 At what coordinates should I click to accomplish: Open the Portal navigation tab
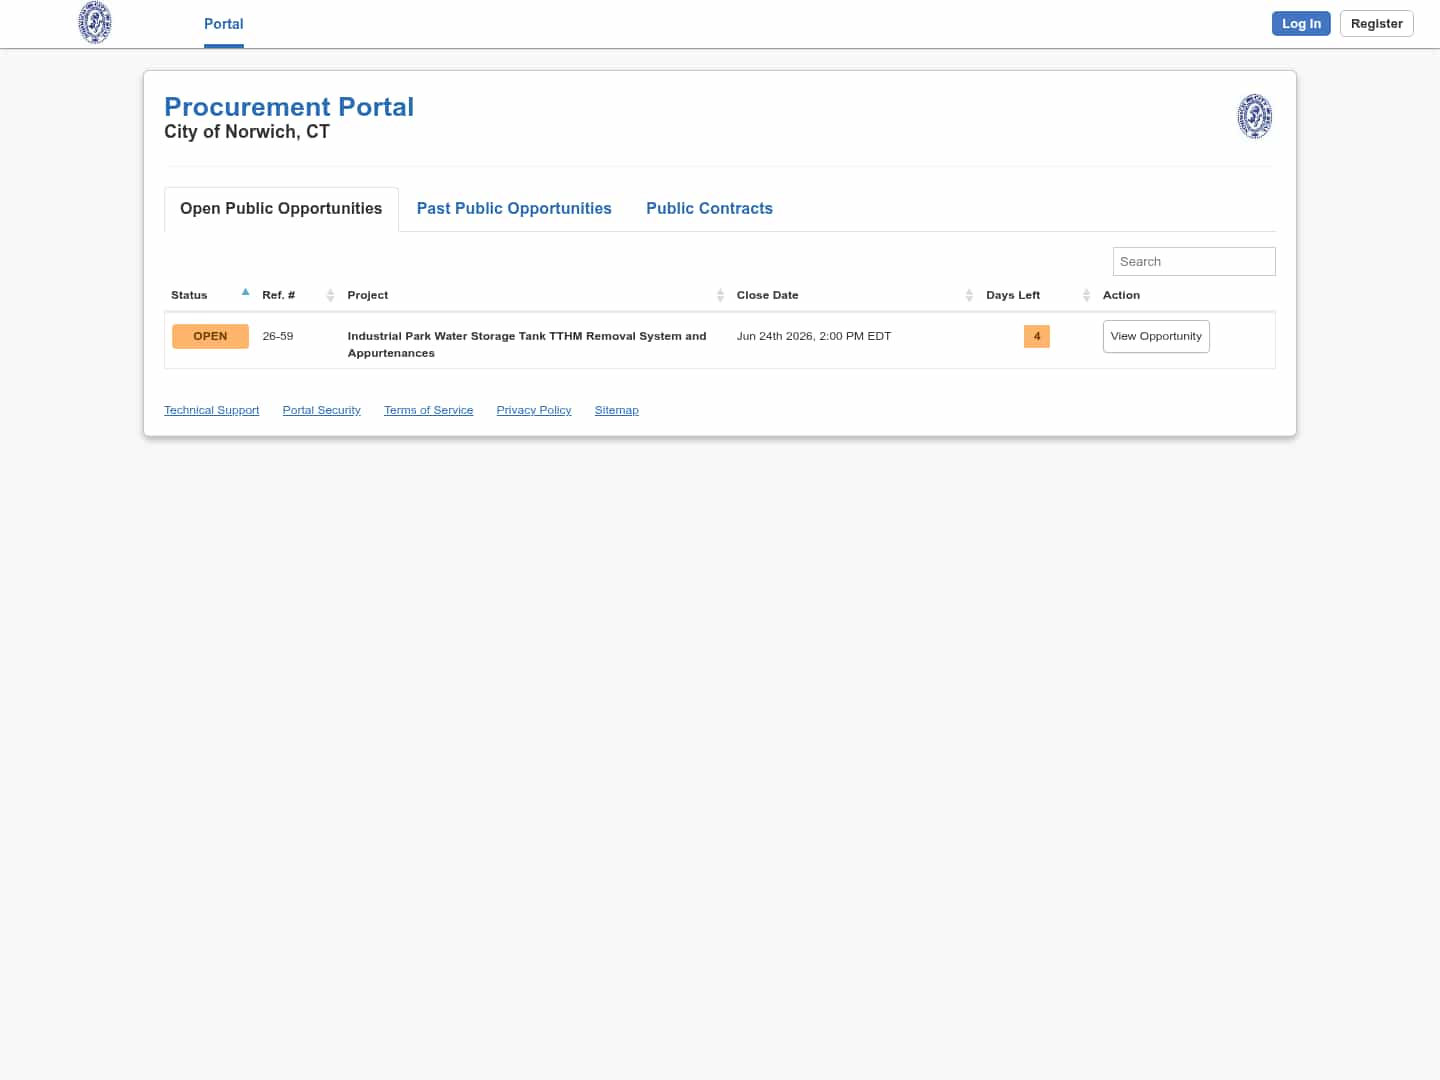pos(224,24)
